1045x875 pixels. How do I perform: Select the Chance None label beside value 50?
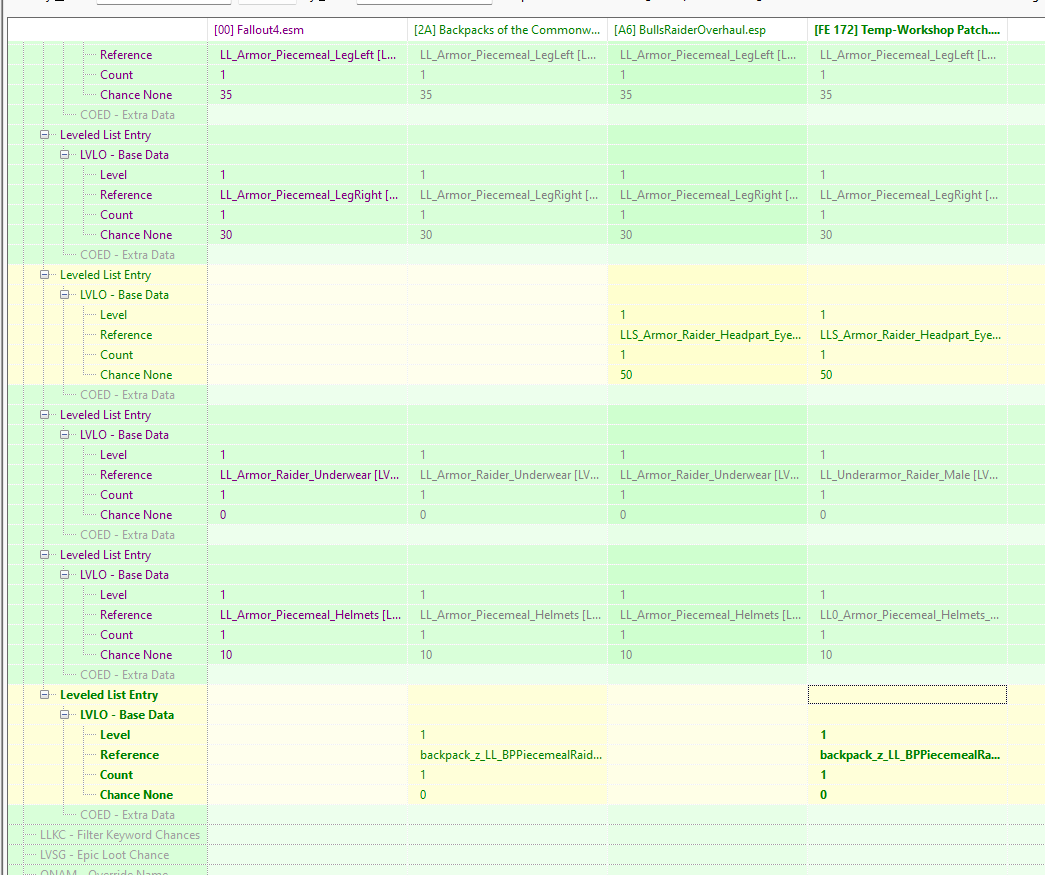136,375
